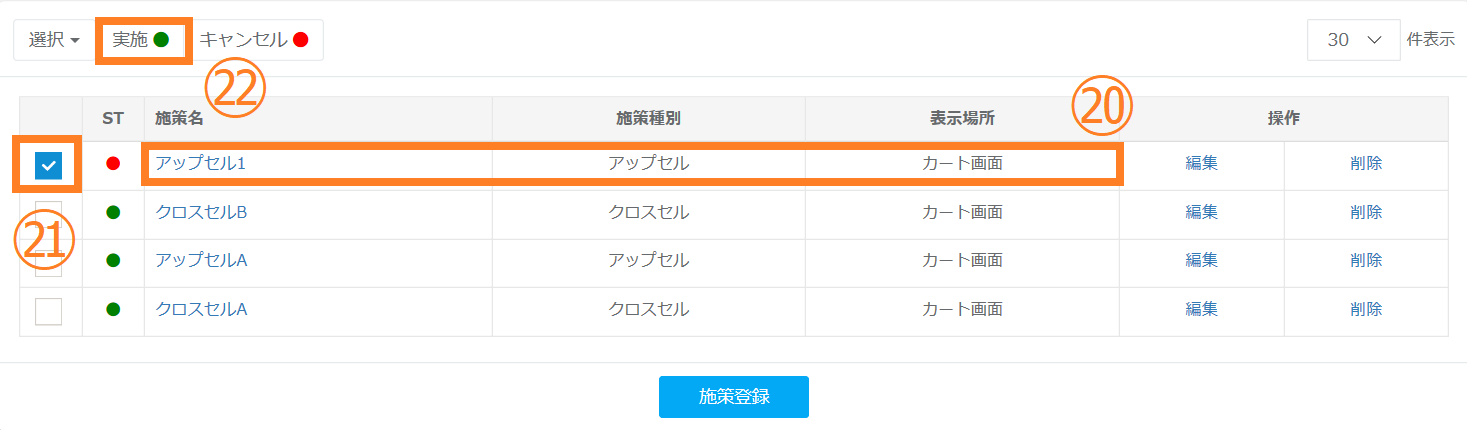Click 編集 for the アップセル1 row
Image resolution: width=1467 pixels, height=430 pixels.
pos(1201,163)
